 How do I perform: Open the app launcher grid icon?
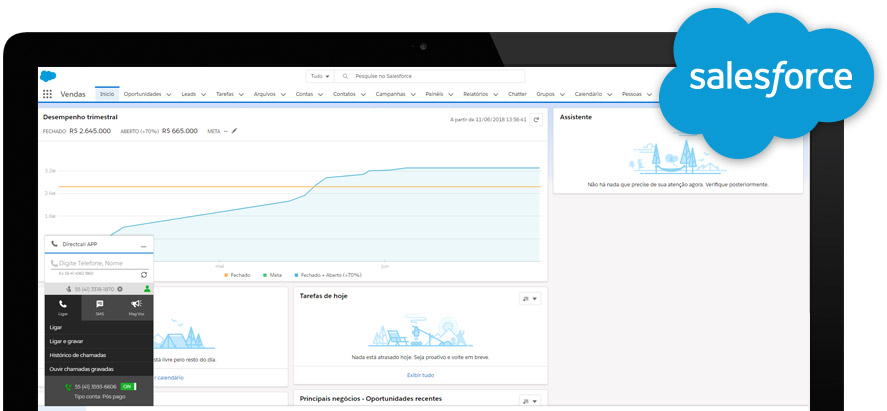(48, 94)
